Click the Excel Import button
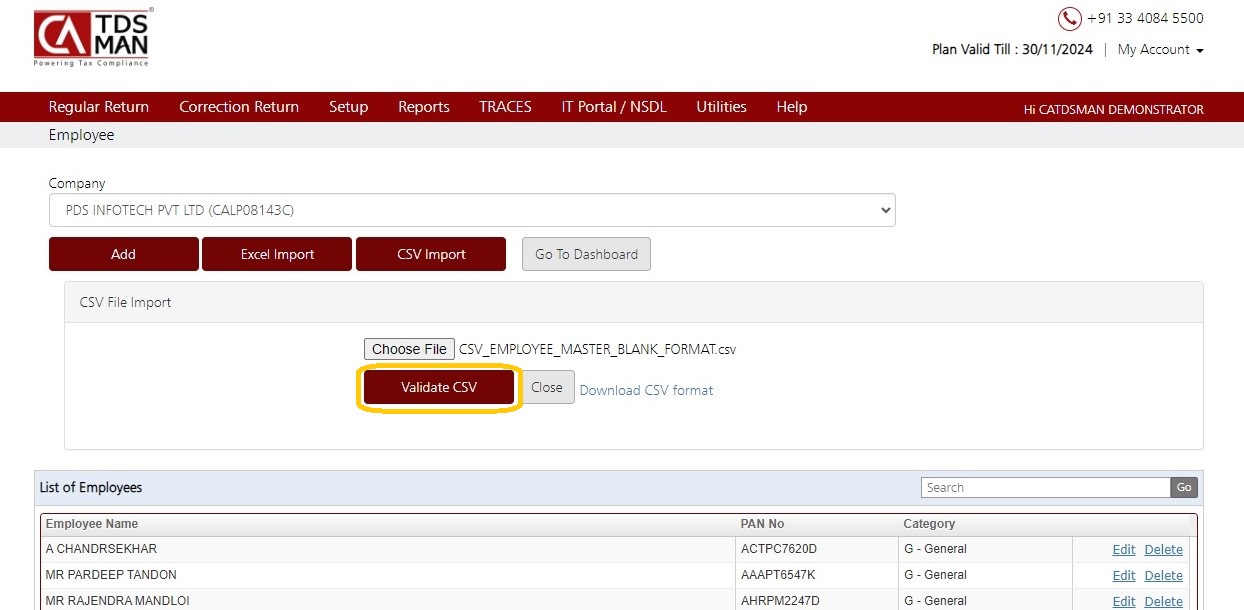This screenshot has height=610, width=1244. [x=277, y=254]
